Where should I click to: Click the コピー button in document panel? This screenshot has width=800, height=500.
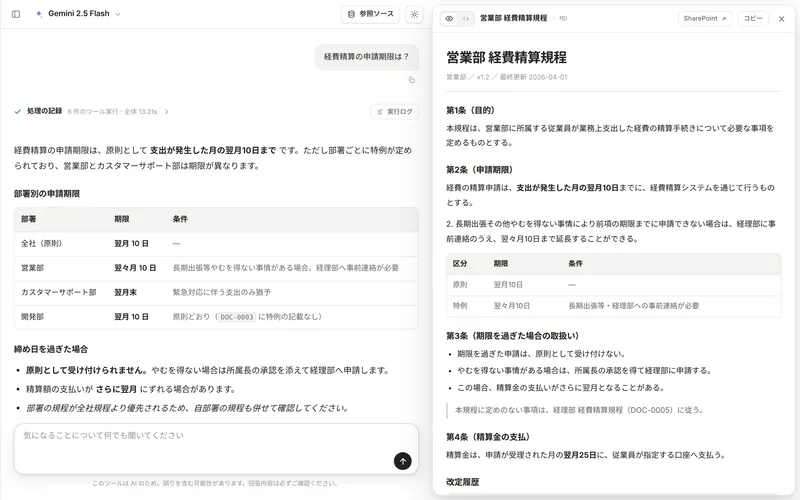(753, 18)
